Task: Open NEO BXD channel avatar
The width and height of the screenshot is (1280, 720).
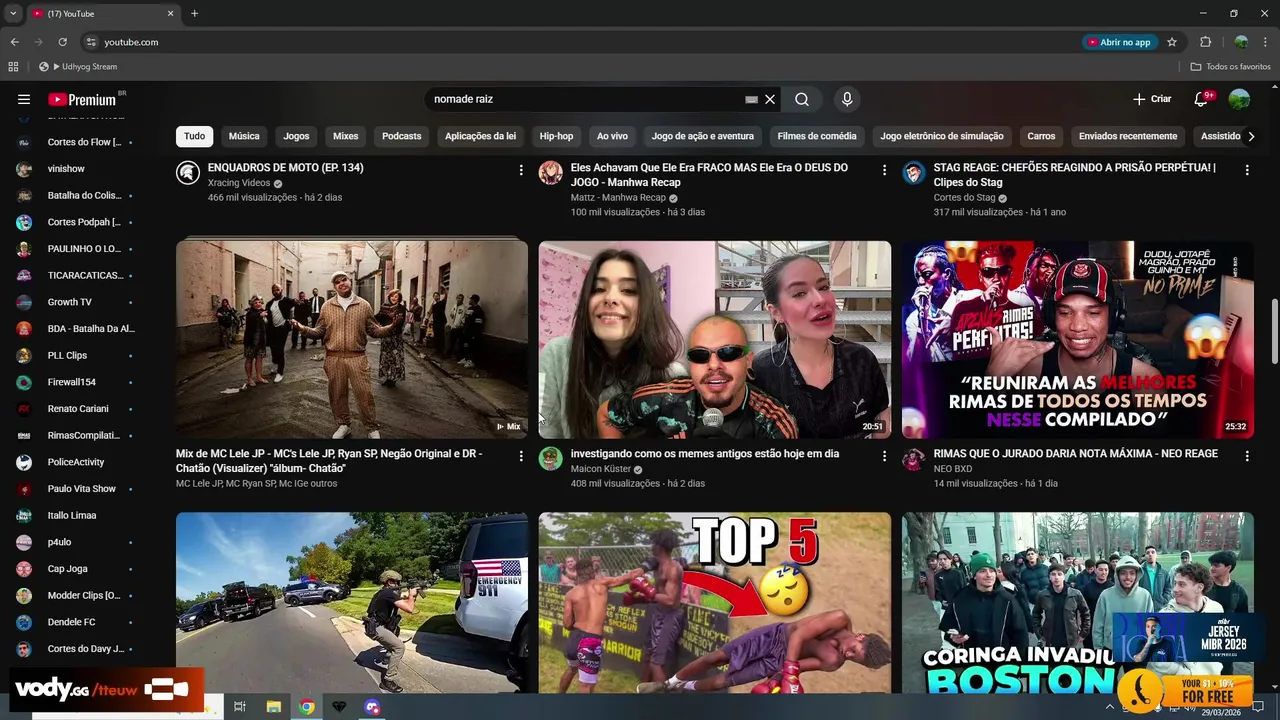Action: 913,458
